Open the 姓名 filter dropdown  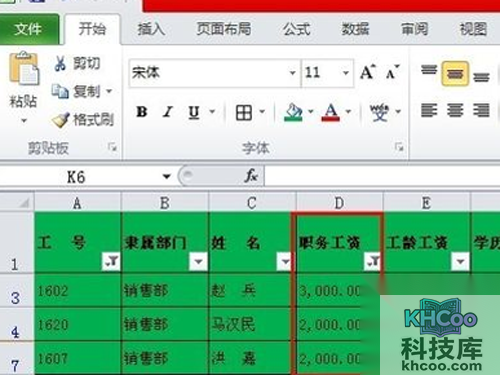point(285,261)
